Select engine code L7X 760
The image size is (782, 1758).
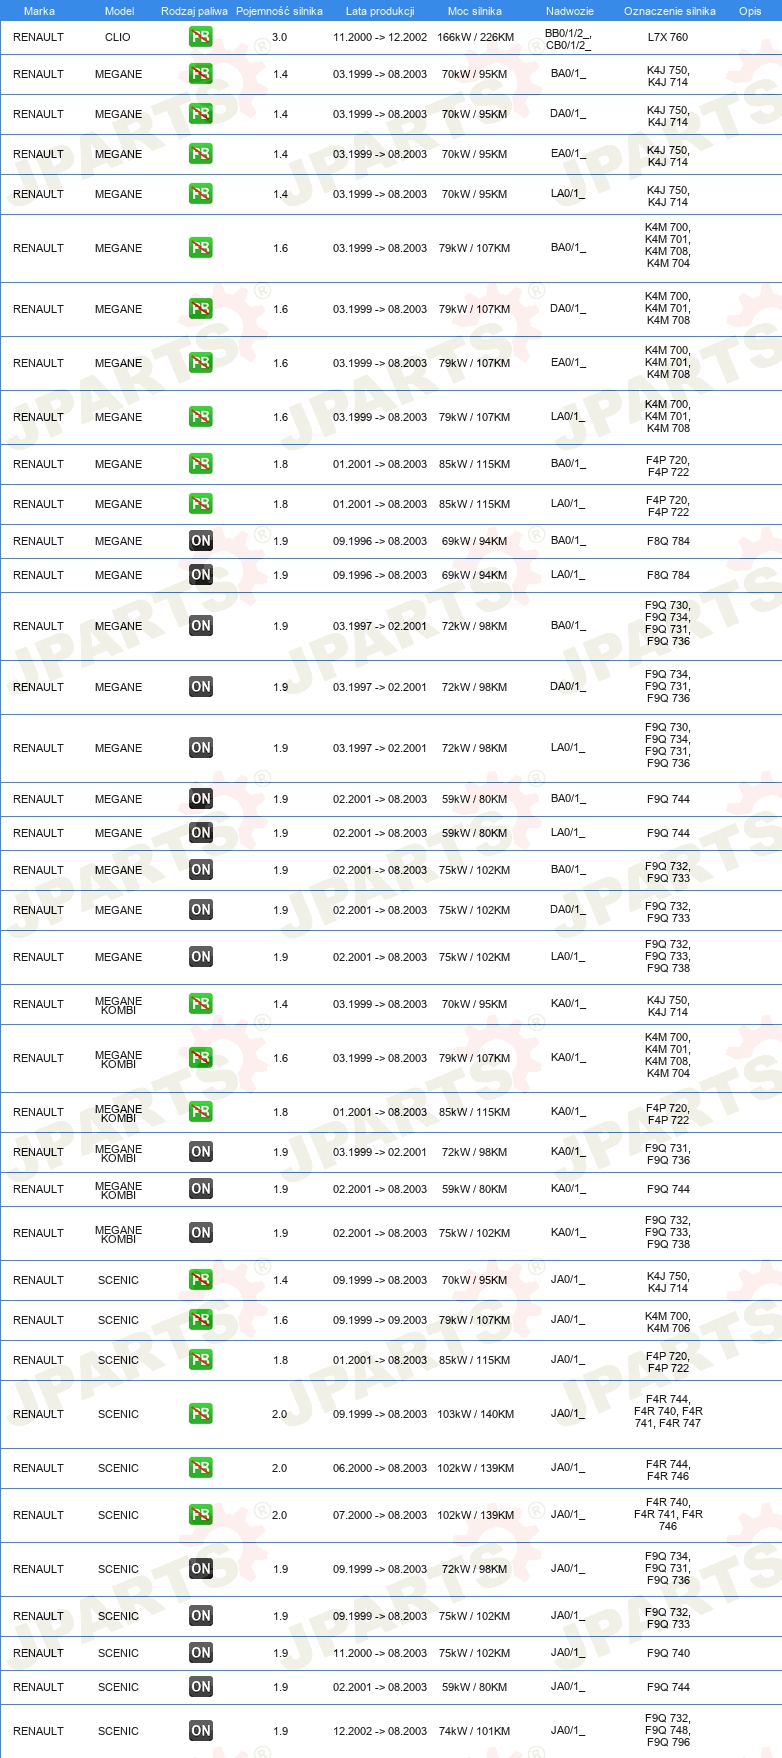[668, 37]
